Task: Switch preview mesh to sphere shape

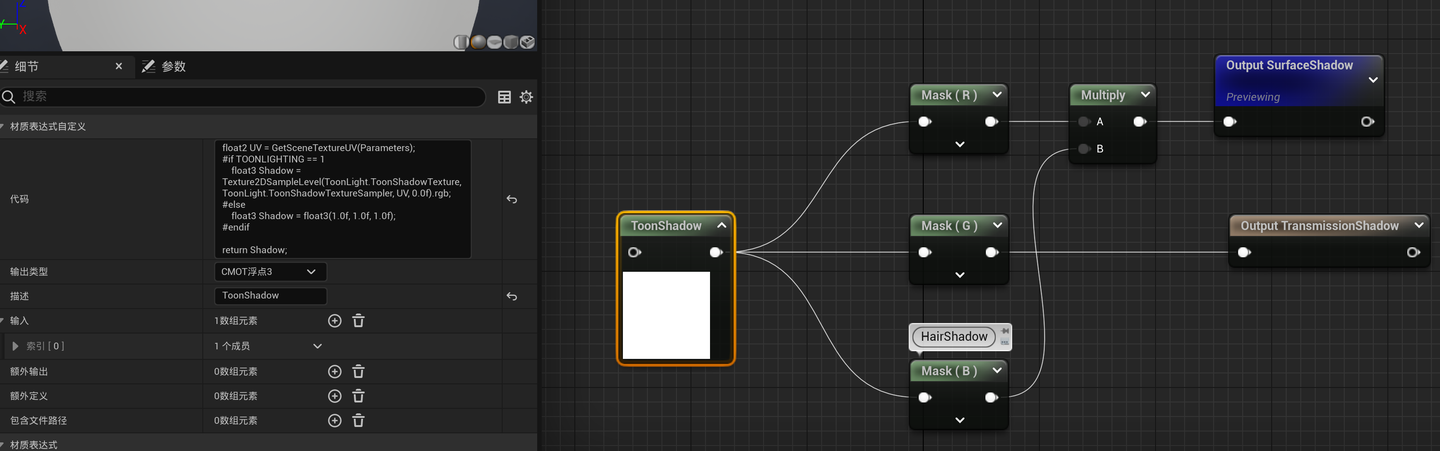Action: click(478, 42)
